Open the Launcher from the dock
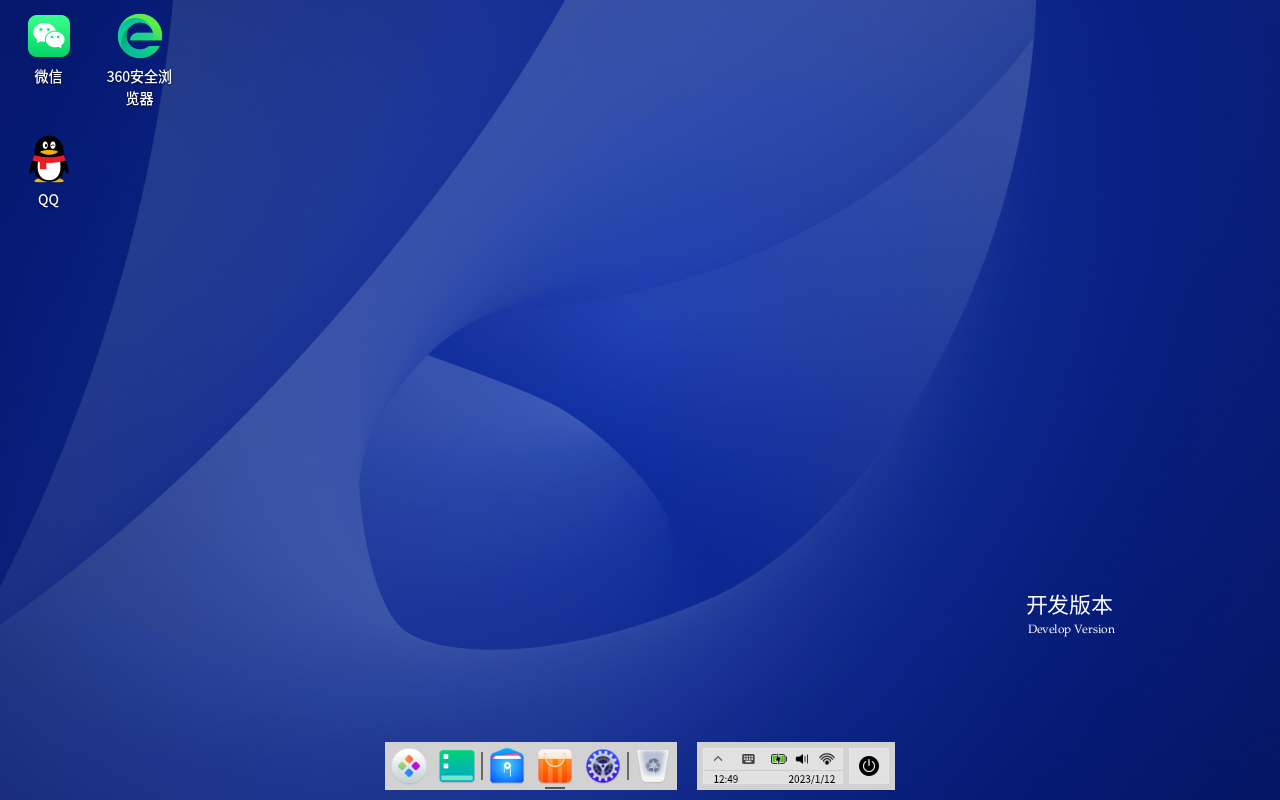 [x=409, y=766]
